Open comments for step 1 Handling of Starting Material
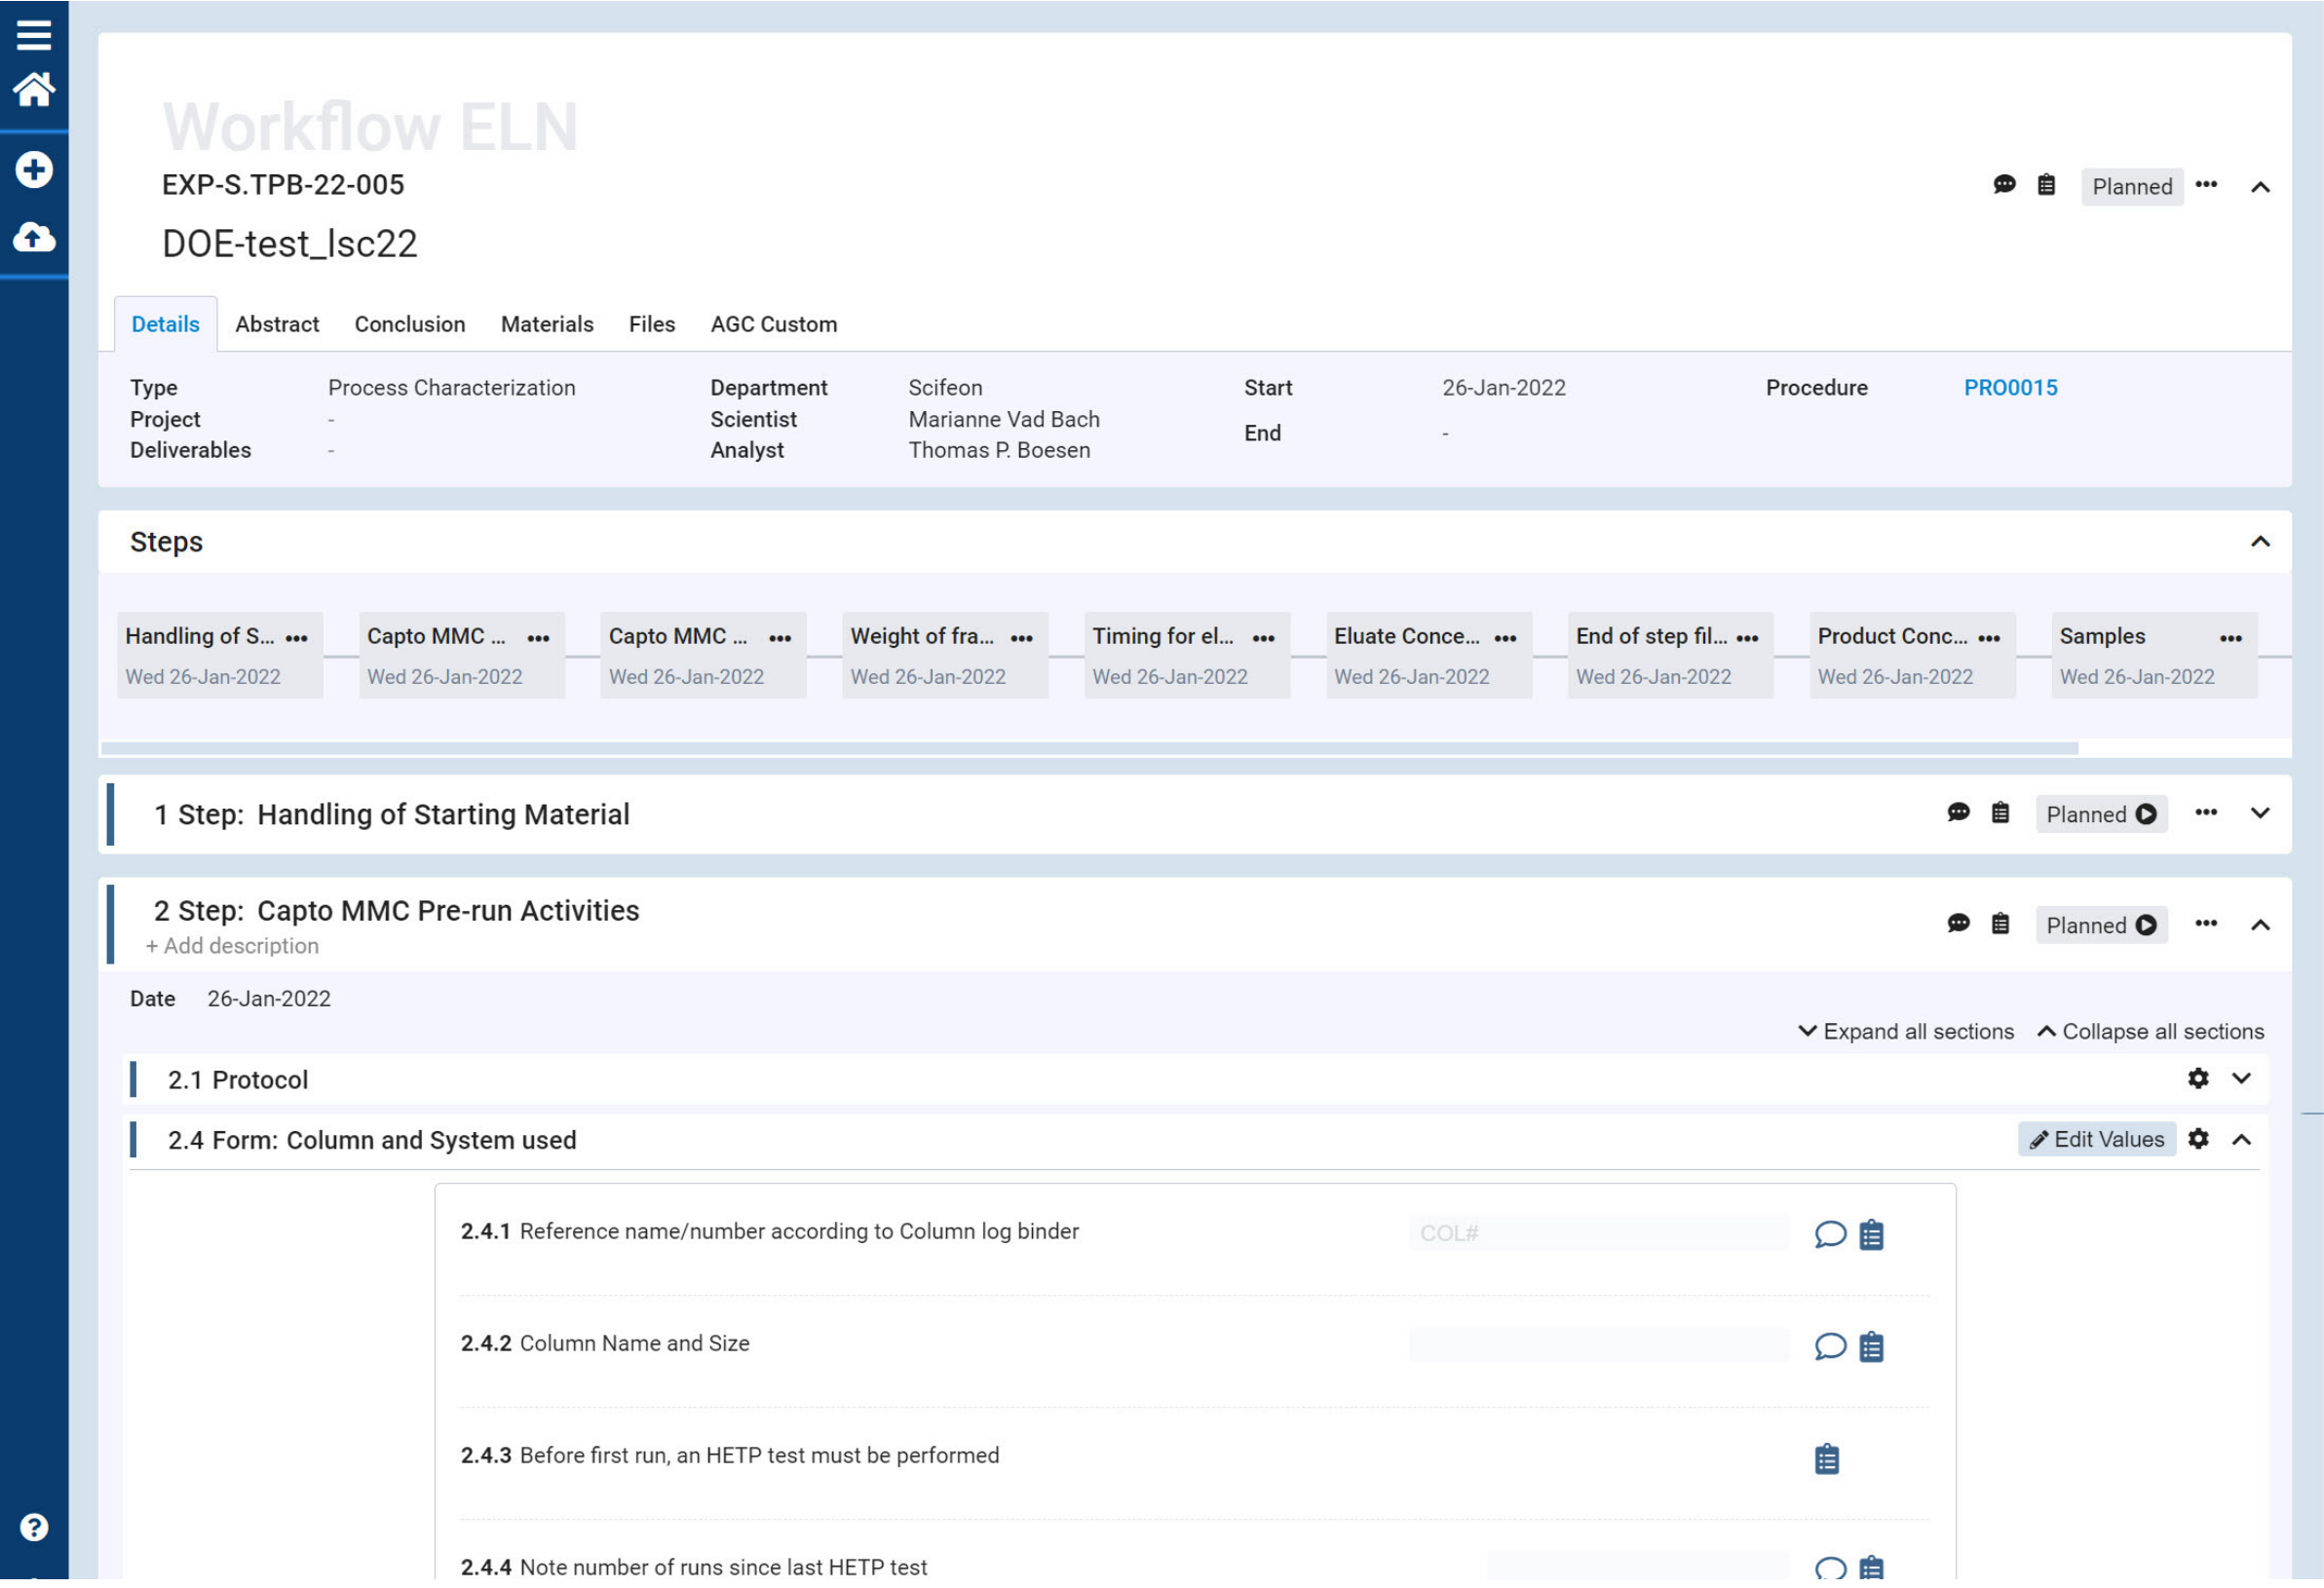This screenshot has width=2324, height=1588. click(x=1958, y=813)
